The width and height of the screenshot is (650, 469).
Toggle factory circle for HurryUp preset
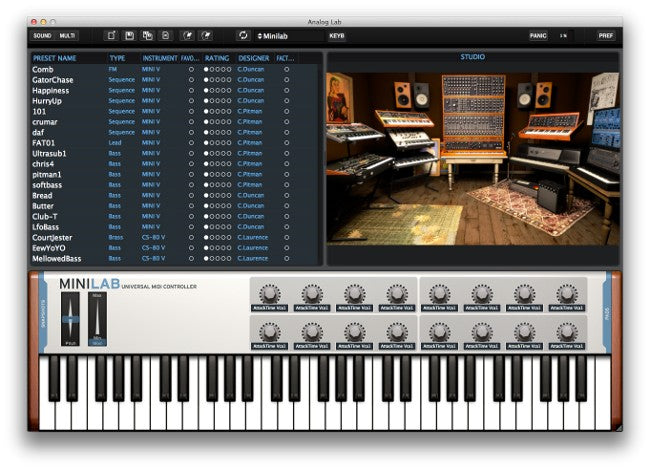(x=286, y=101)
